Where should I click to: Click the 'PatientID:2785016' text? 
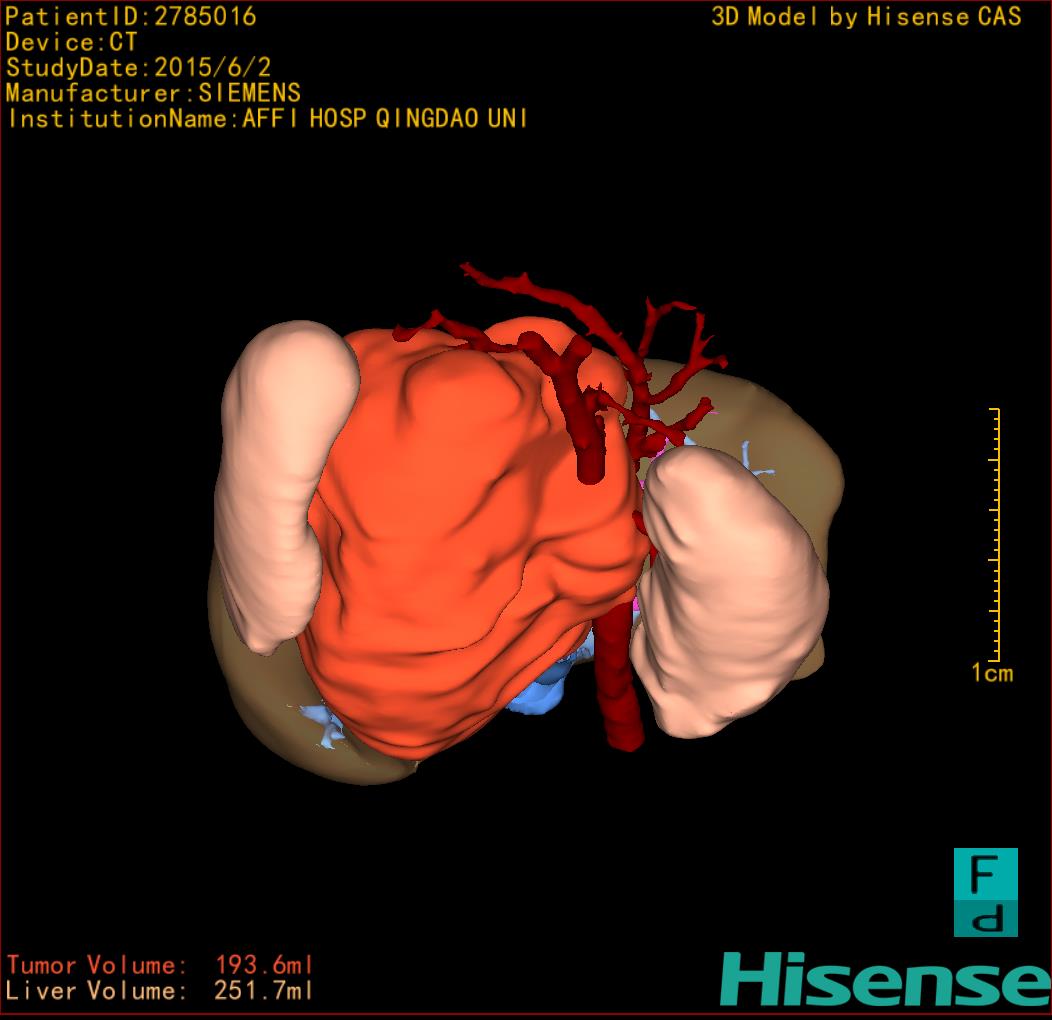131,17
